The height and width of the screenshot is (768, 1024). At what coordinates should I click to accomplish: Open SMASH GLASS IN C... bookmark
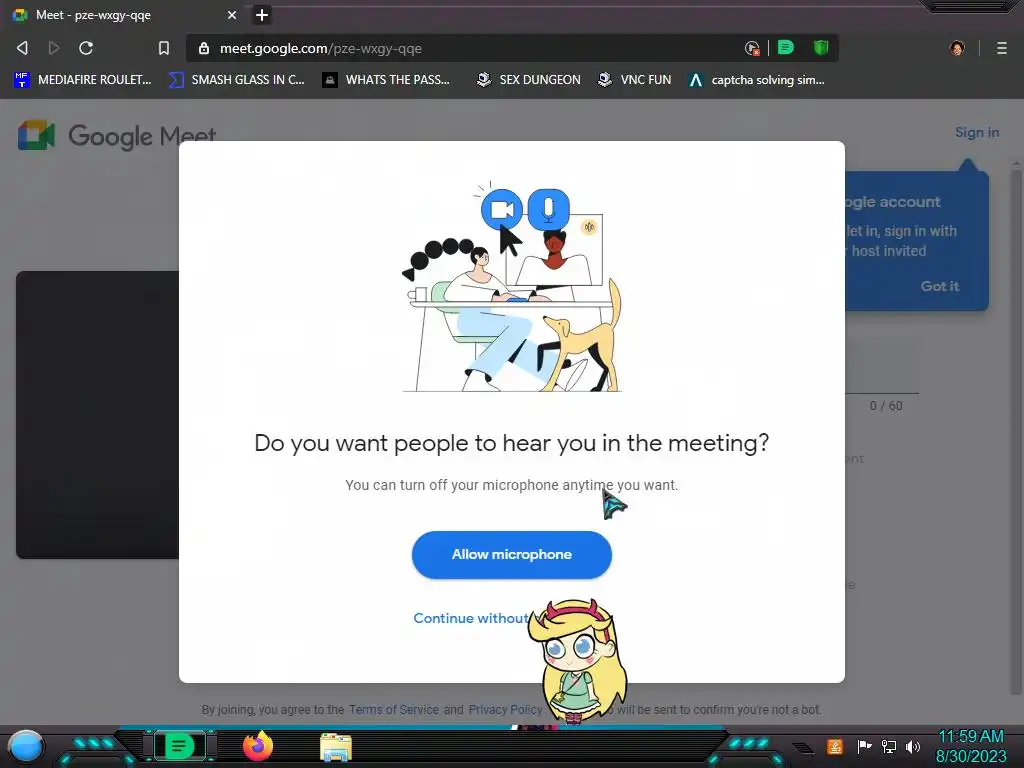click(236, 80)
